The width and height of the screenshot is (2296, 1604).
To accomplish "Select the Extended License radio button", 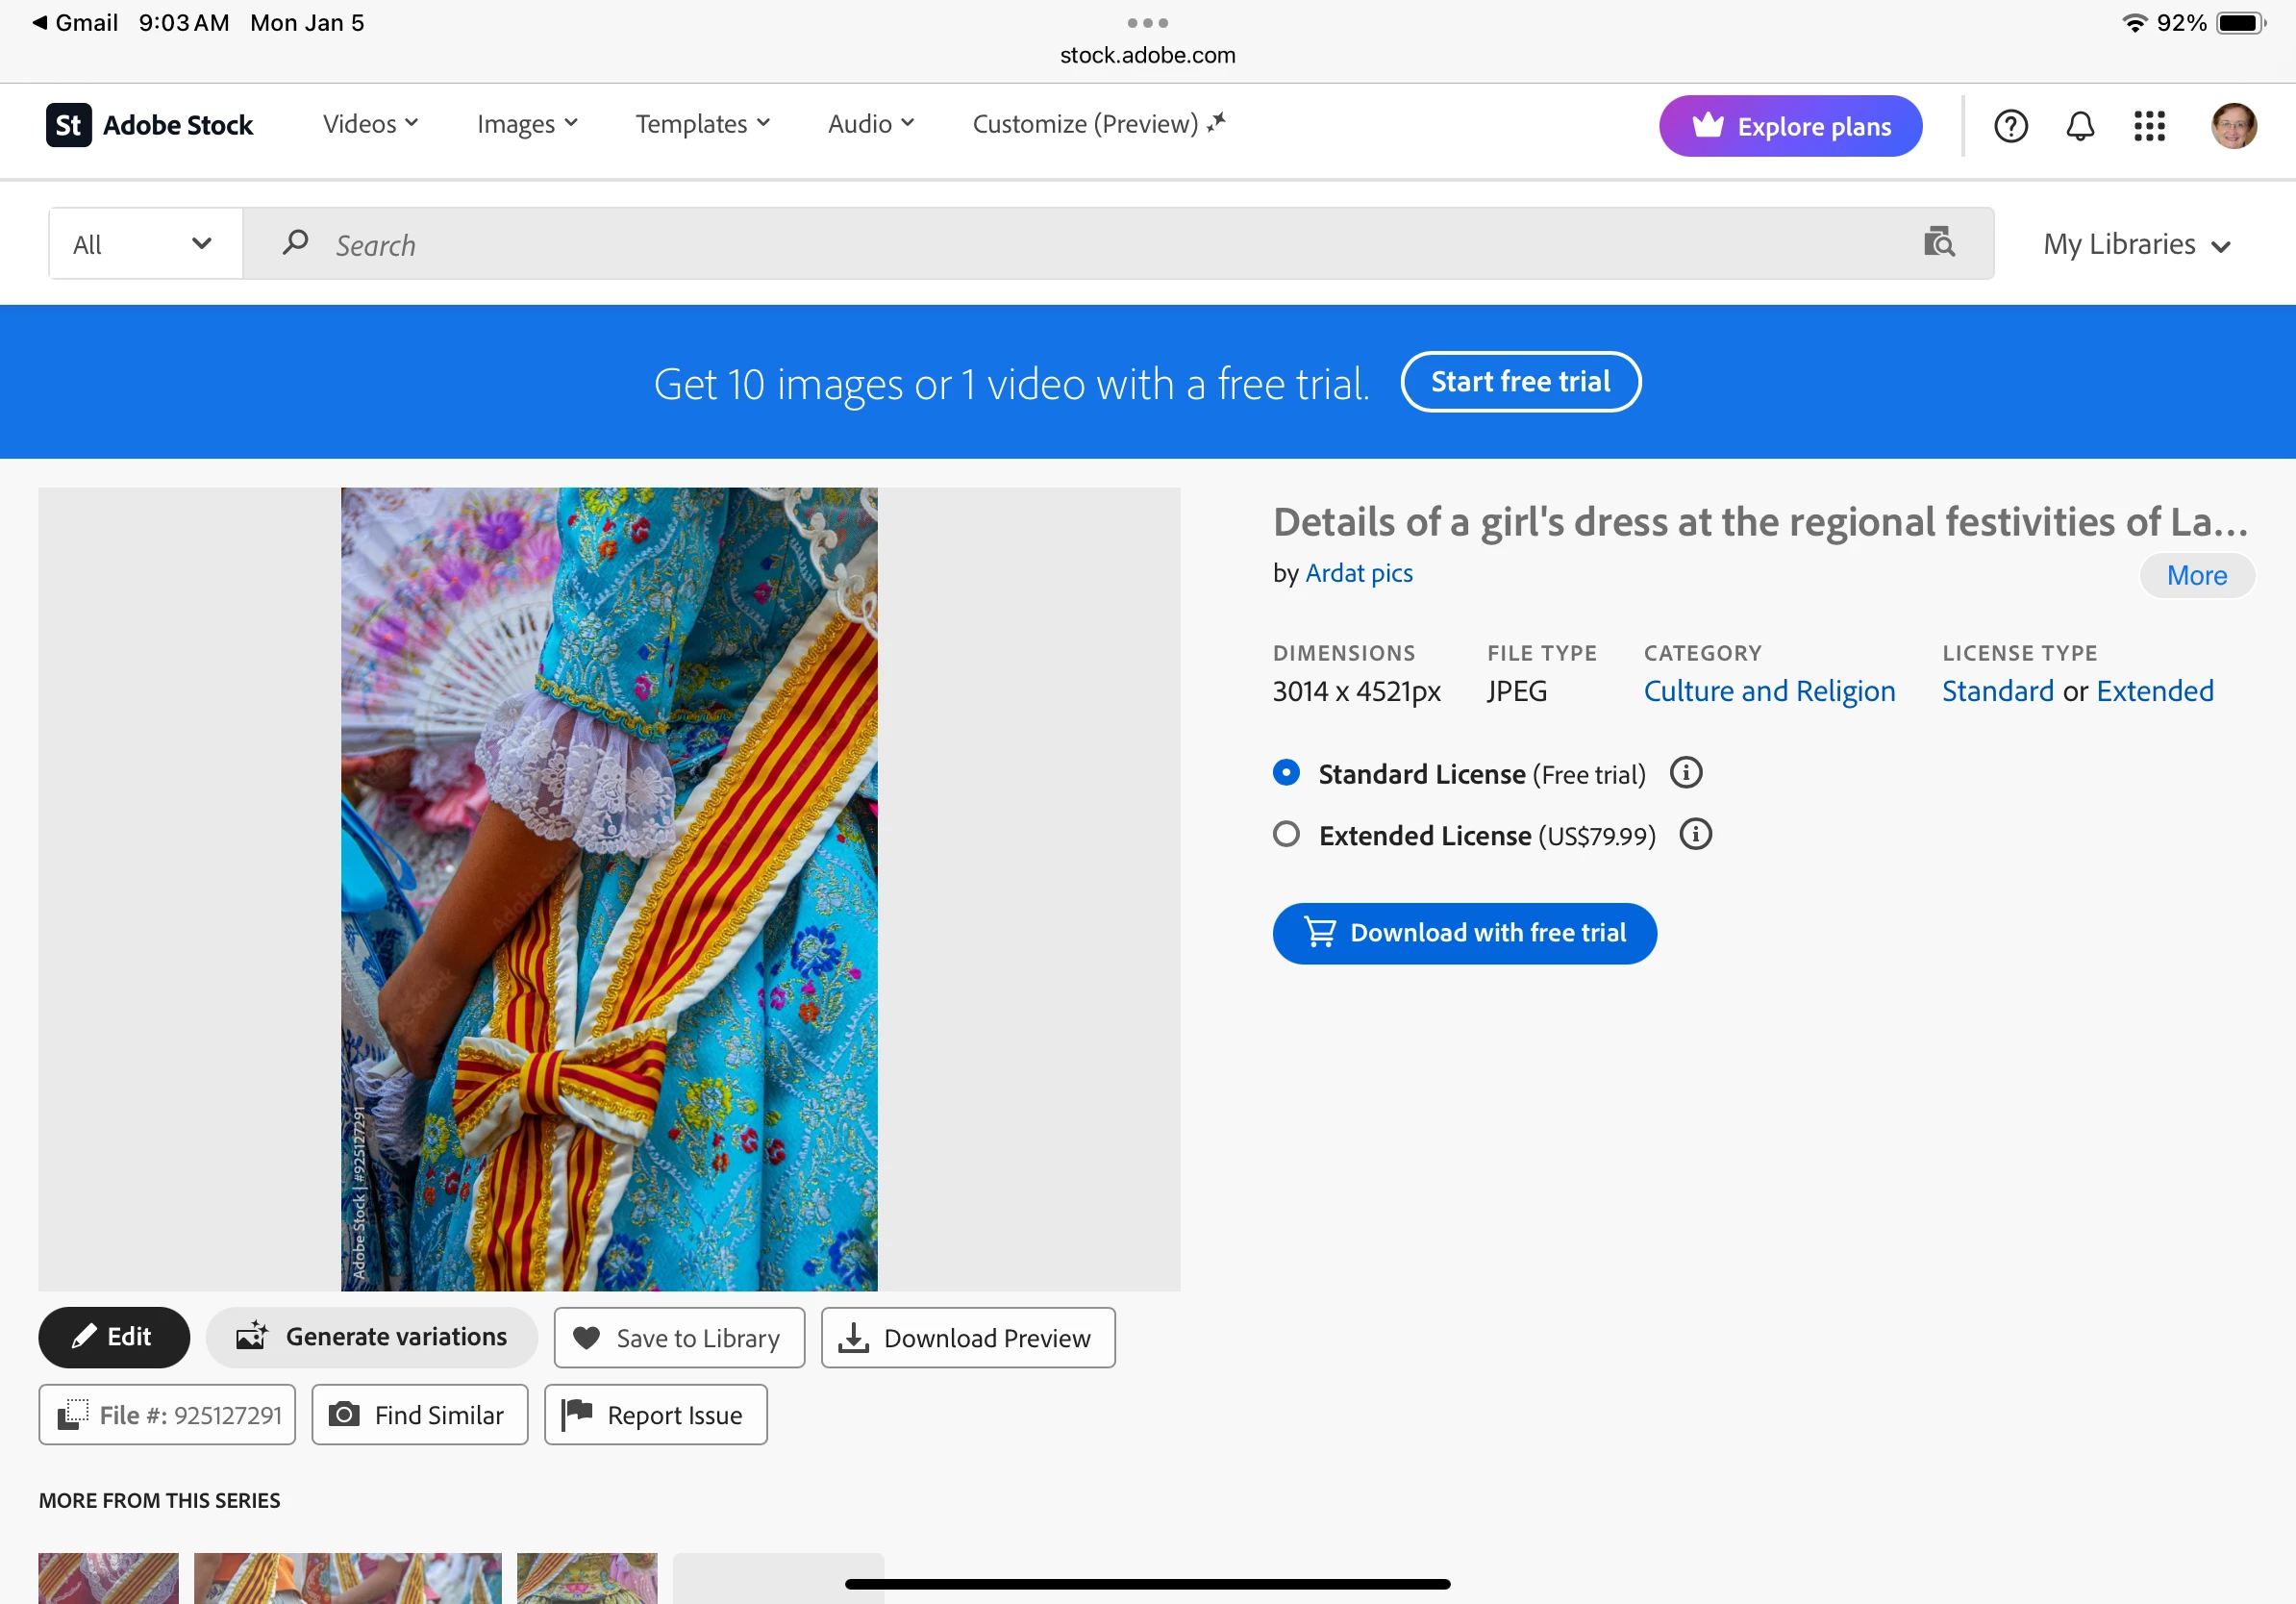I will coord(1287,834).
